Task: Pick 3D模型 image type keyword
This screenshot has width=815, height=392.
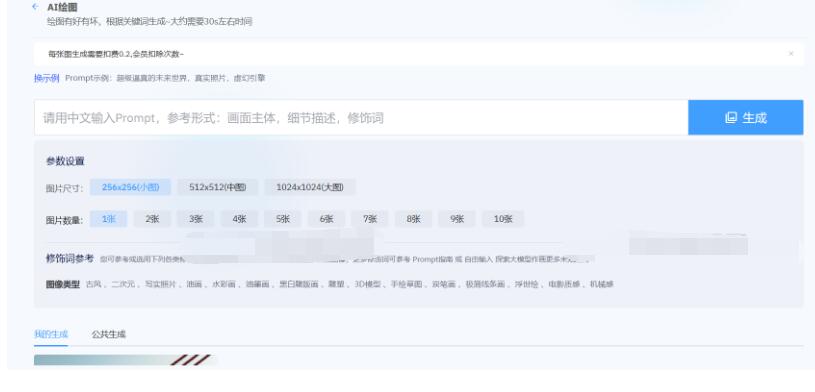Action: (x=367, y=284)
